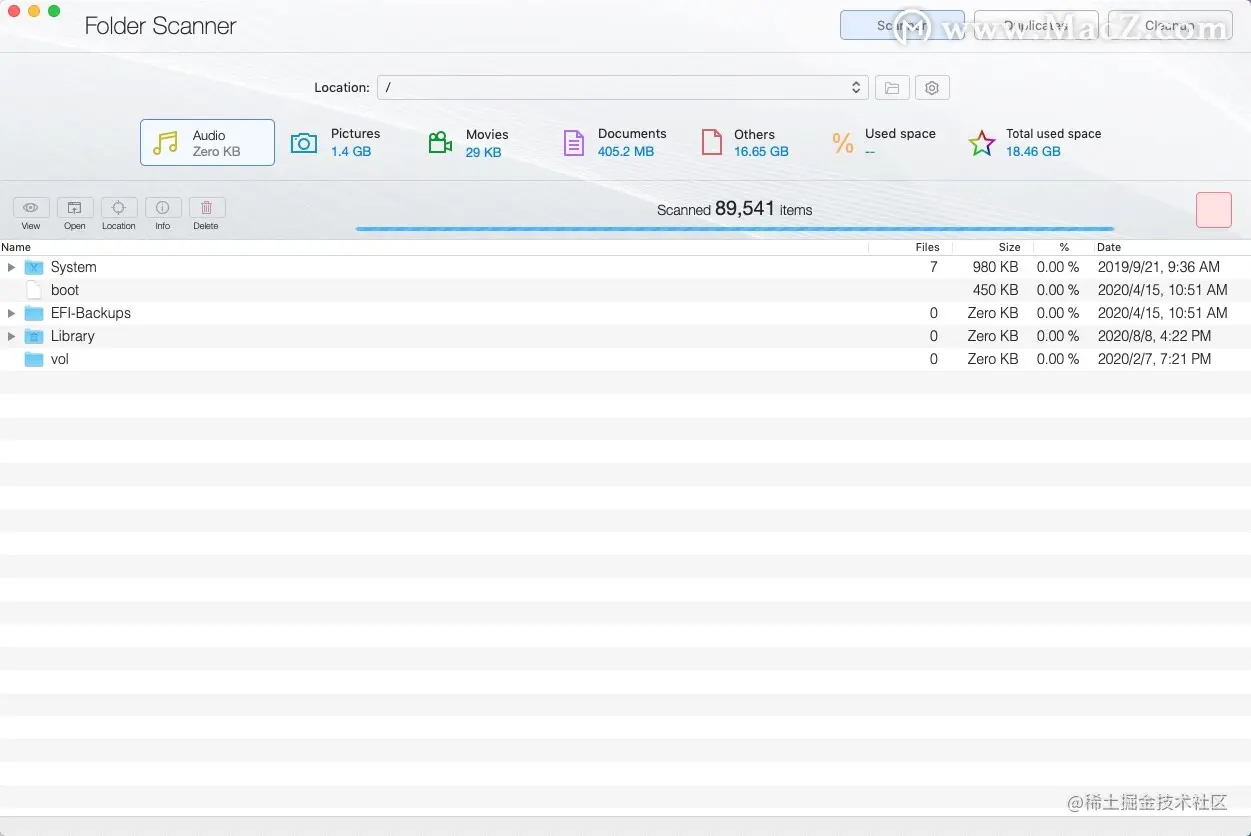Click the scan progress bar

pyautogui.click(x=735, y=229)
